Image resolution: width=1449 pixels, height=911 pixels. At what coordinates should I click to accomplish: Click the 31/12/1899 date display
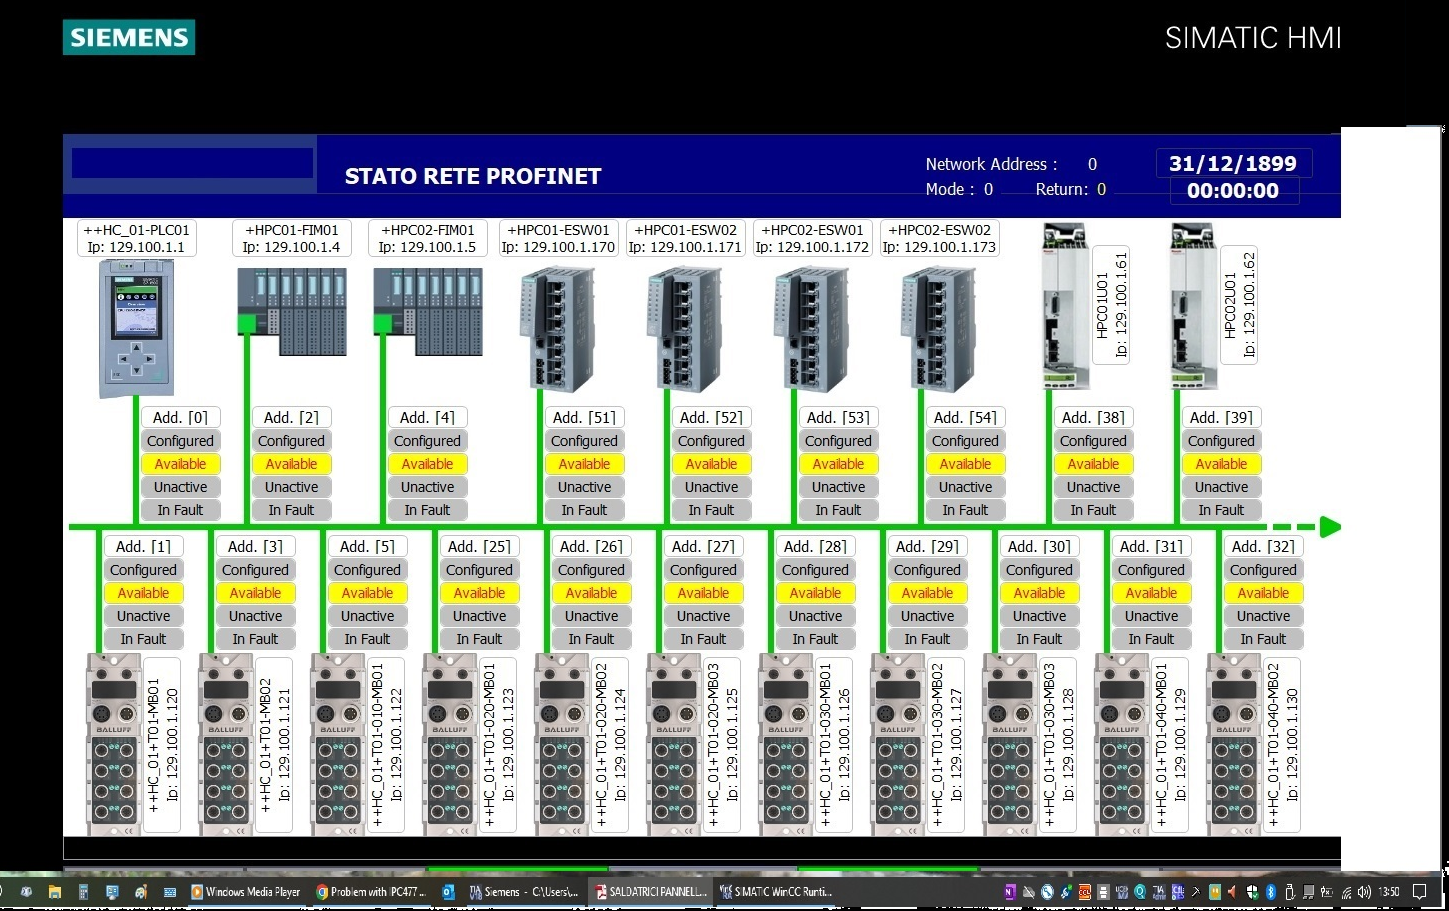(1232, 164)
